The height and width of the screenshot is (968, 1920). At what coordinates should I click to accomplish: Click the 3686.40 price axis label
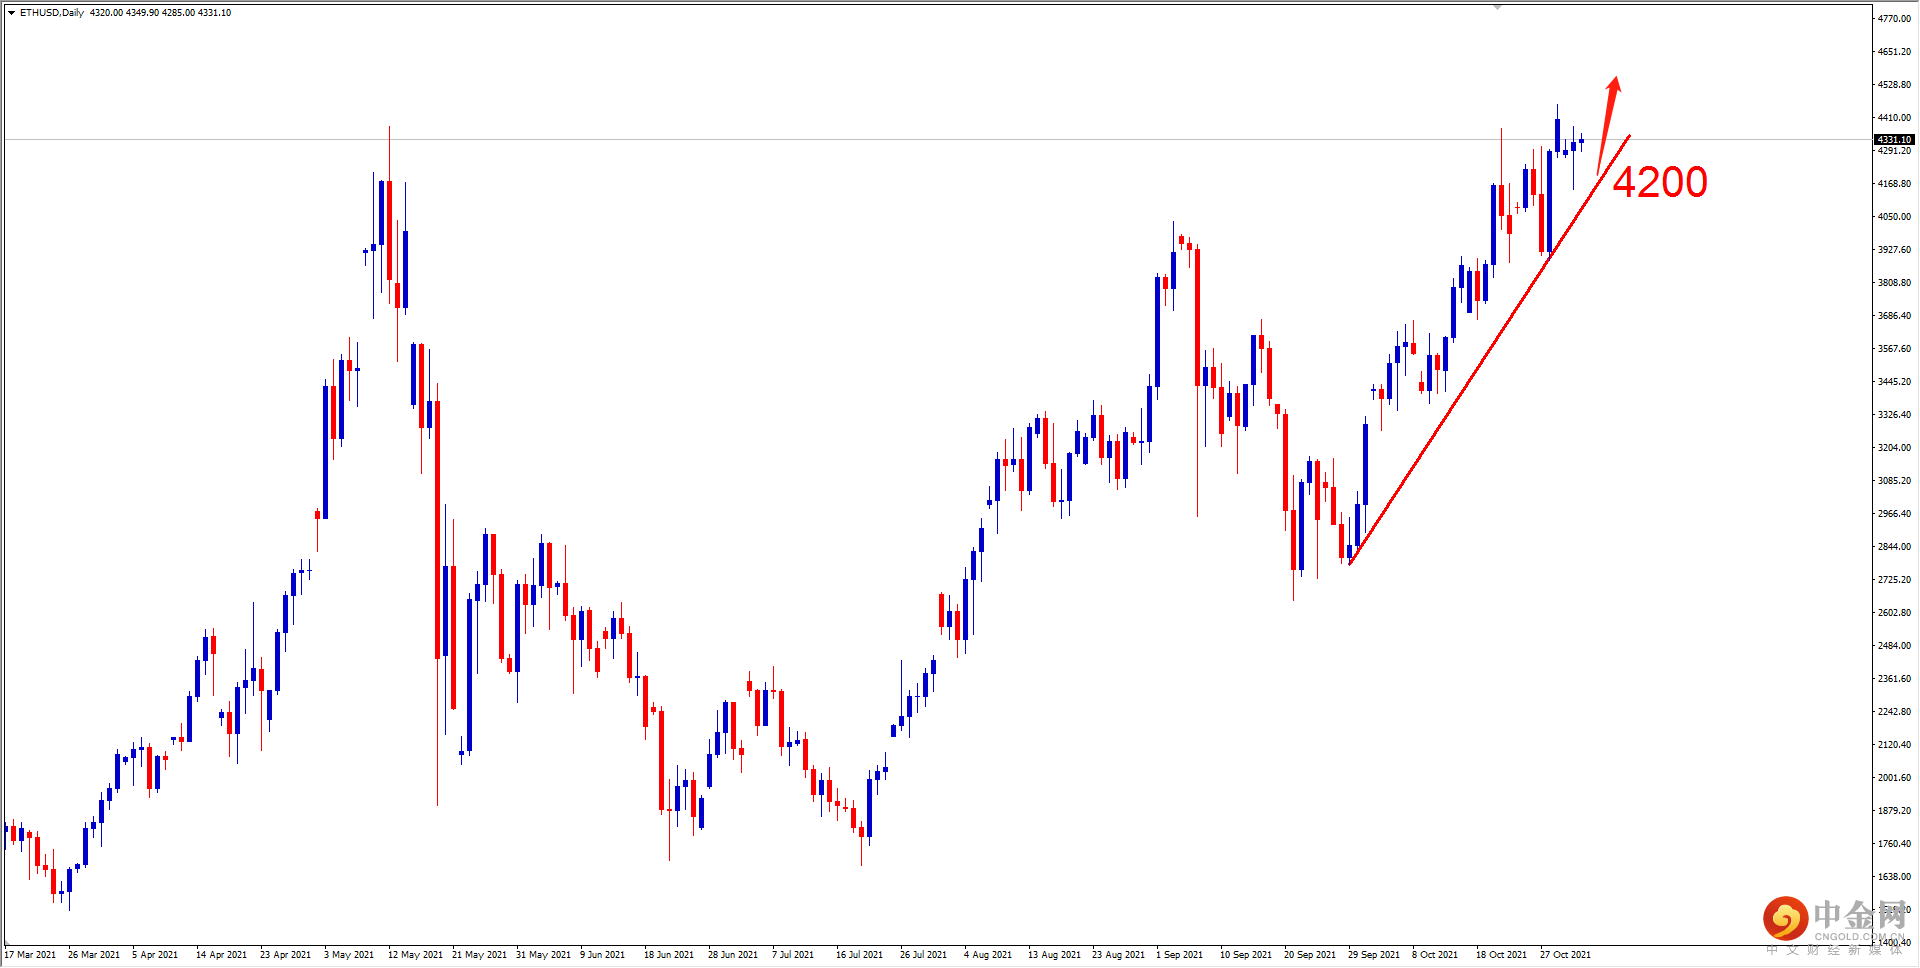[1894, 316]
